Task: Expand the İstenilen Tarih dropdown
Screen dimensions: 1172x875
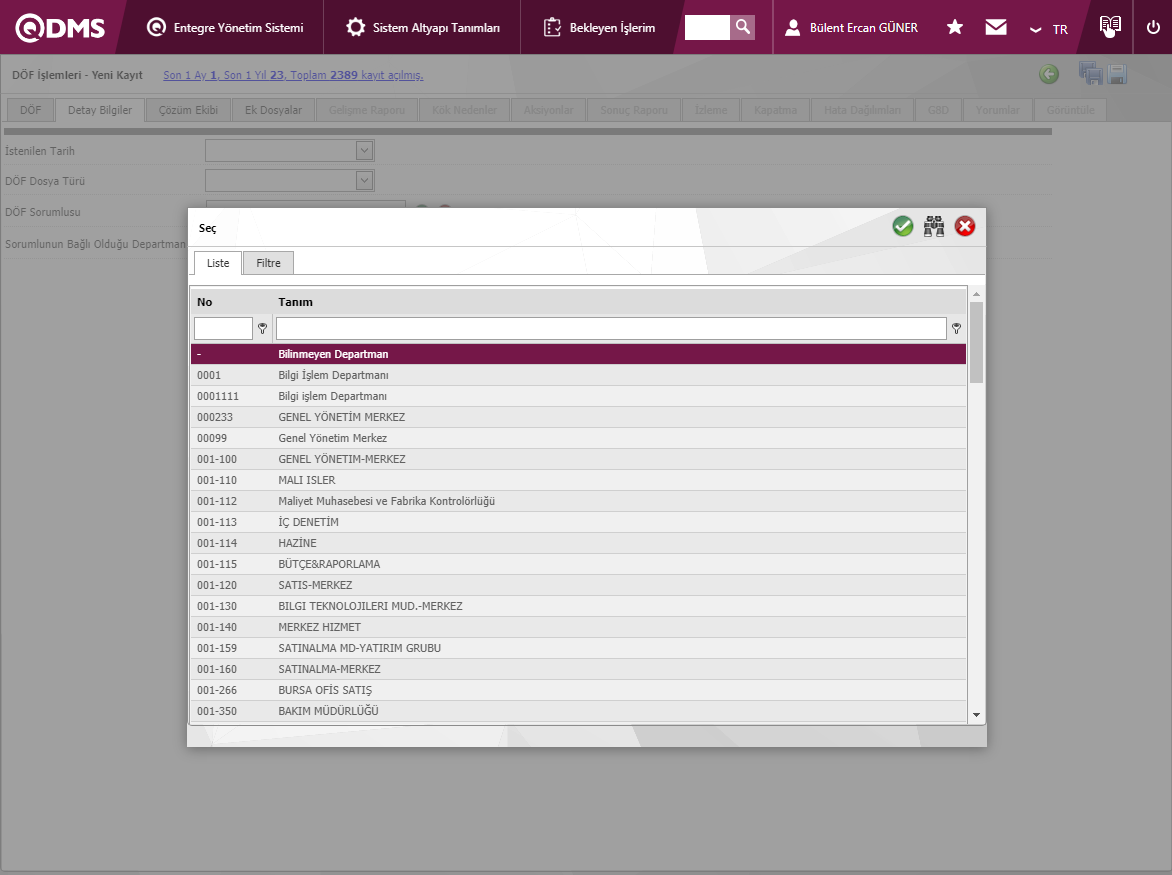Action: pyautogui.click(x=364, y=151)
